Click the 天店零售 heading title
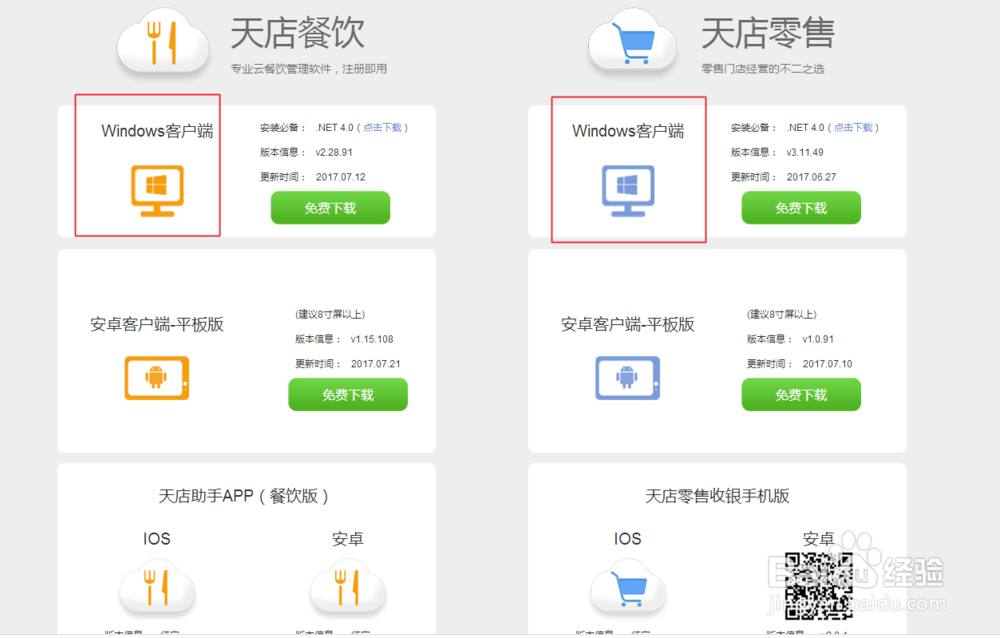1000x638 pixels. click(768, 33)
